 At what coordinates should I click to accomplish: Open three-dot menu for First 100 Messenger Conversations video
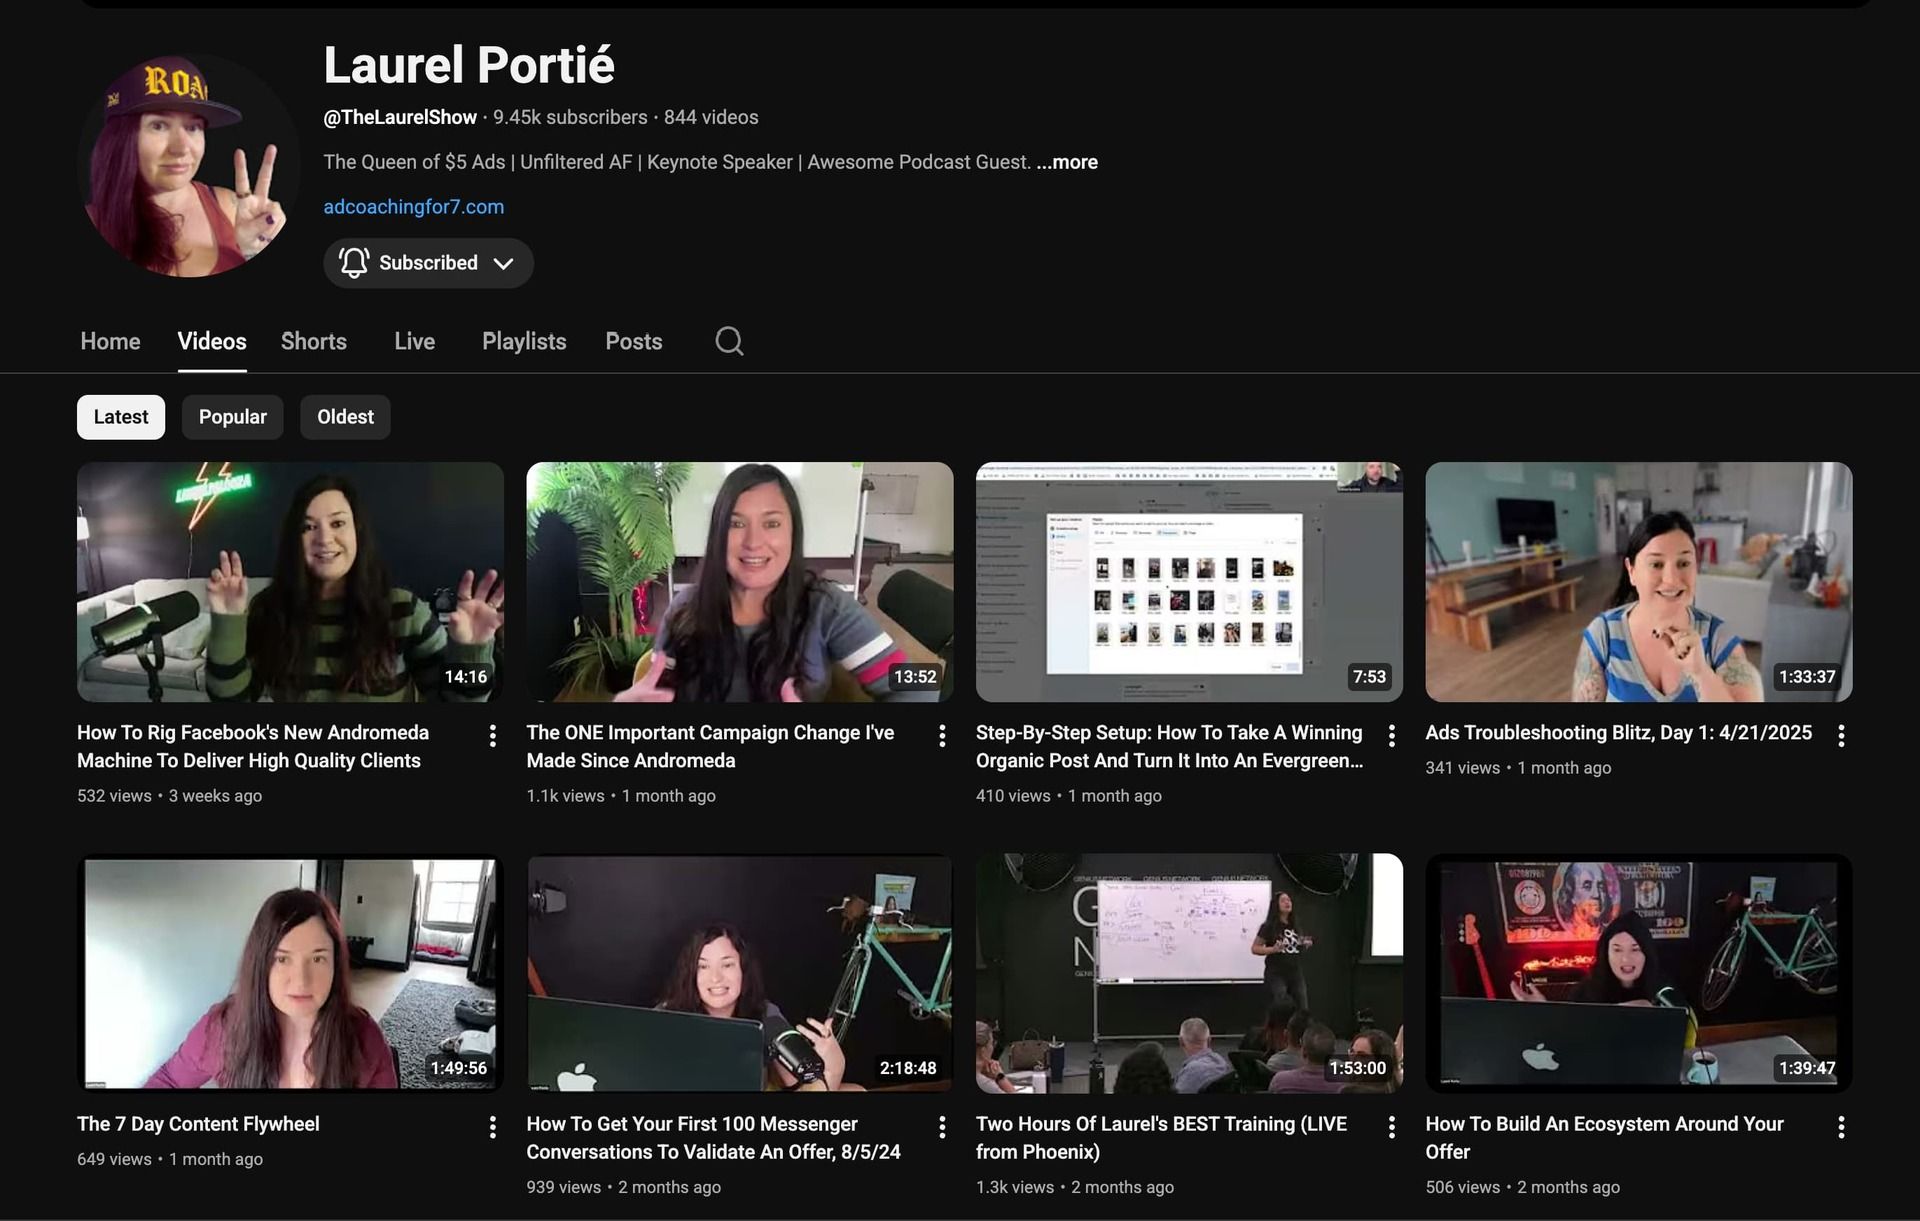941,1127
